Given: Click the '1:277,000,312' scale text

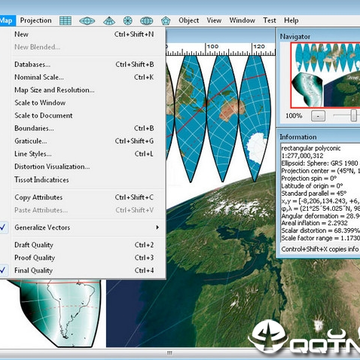Looking at the screenshot, I should pyautogui.click(x=302, y=156).
